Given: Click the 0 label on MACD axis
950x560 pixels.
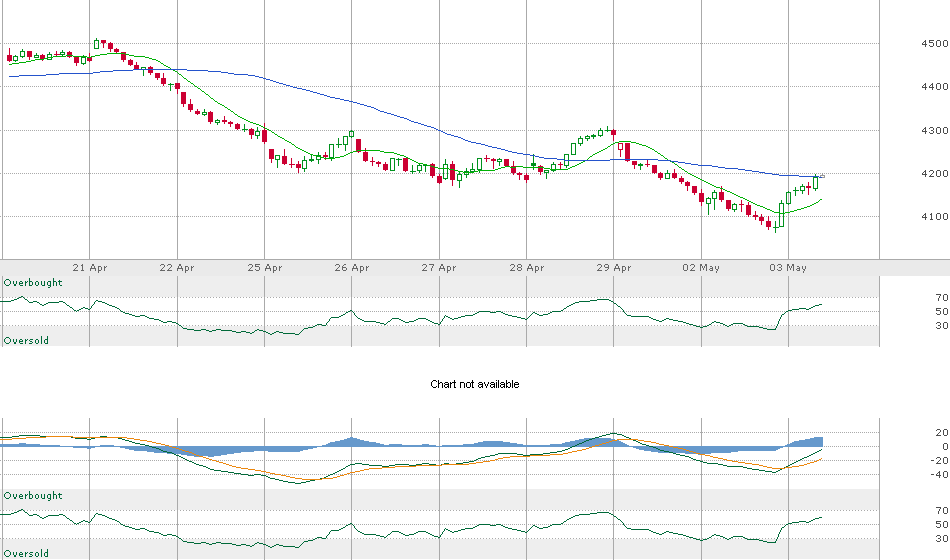Looking at the screenshot, I should tap(945, 447).
